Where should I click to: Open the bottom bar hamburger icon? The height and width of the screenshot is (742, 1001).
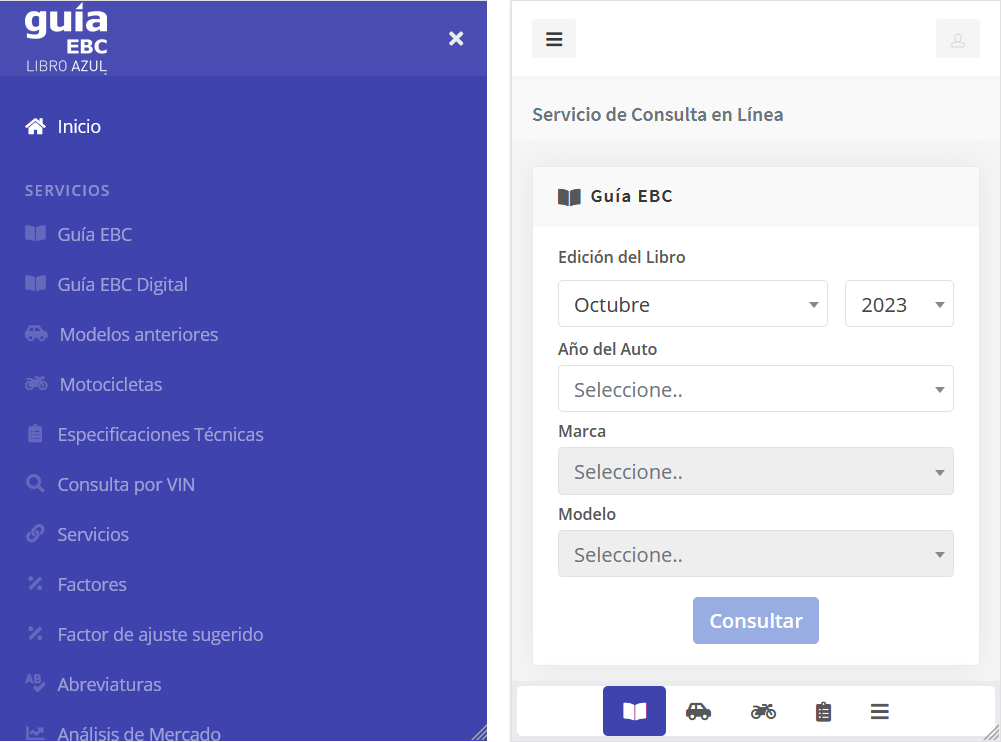point(879,711)
